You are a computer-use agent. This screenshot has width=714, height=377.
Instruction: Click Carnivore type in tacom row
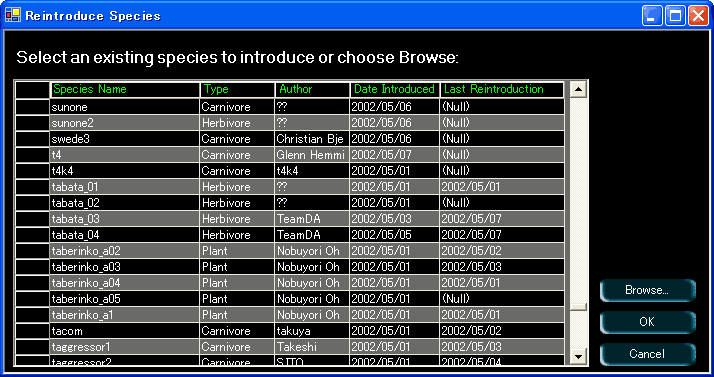point(238,331)
